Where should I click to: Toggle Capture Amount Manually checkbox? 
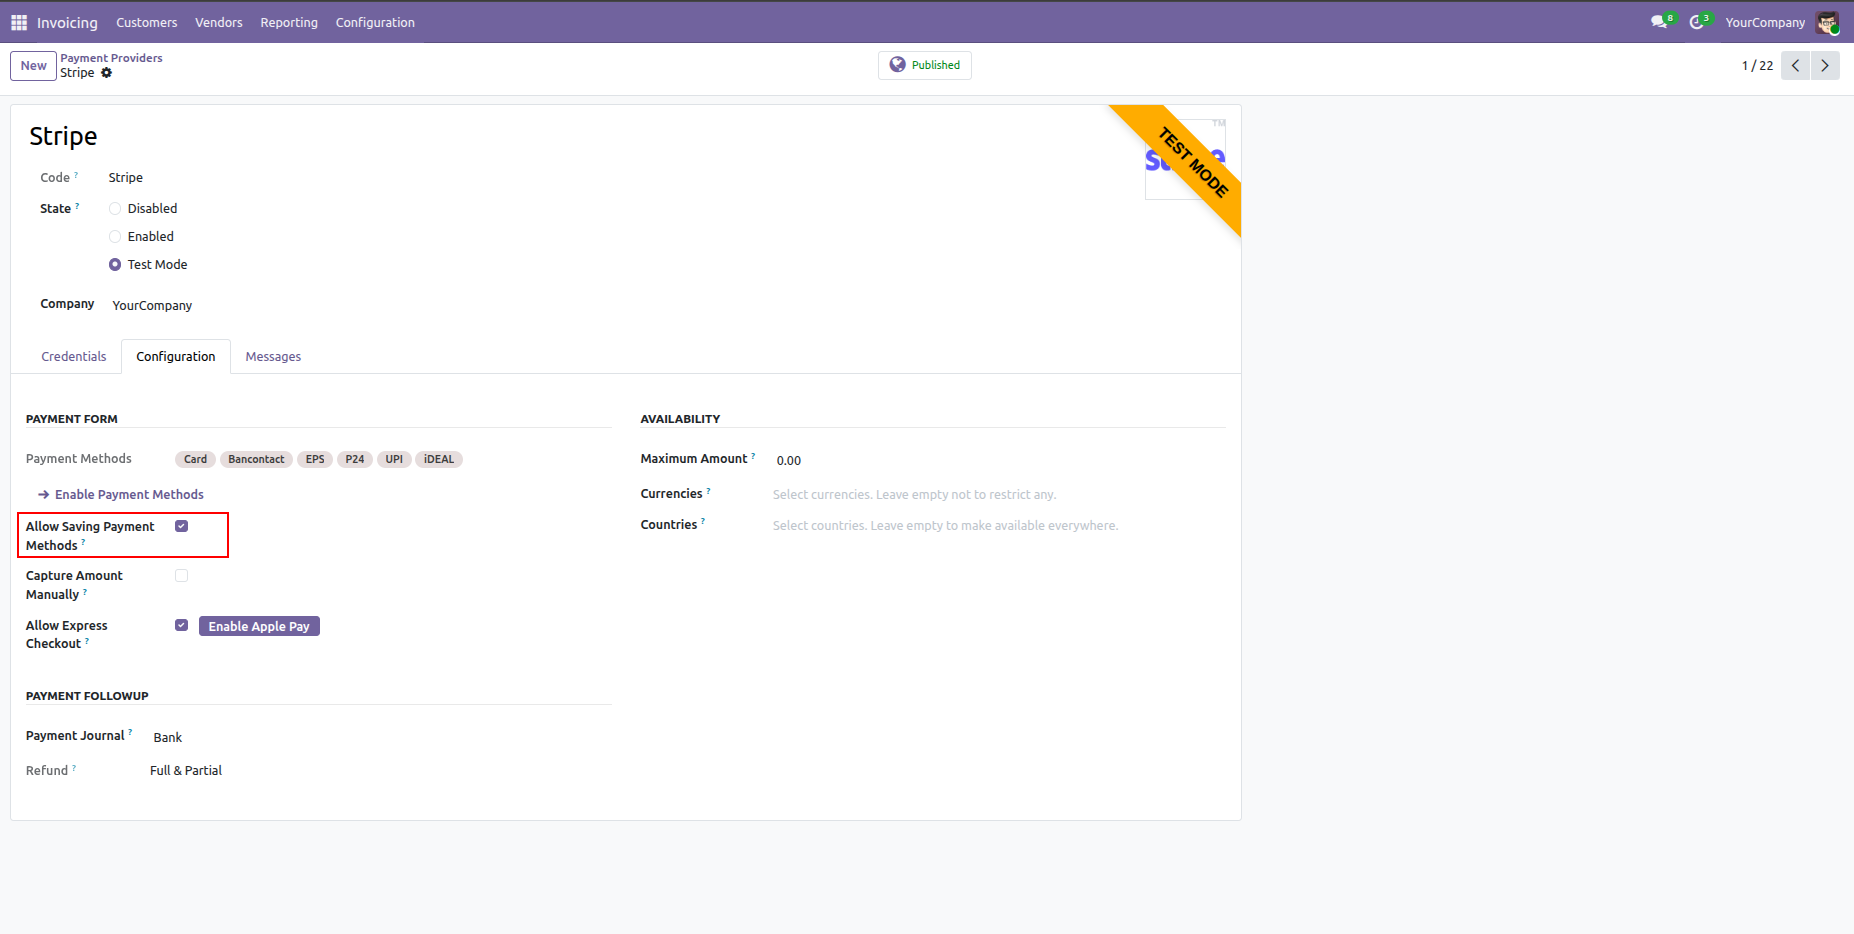181,575
